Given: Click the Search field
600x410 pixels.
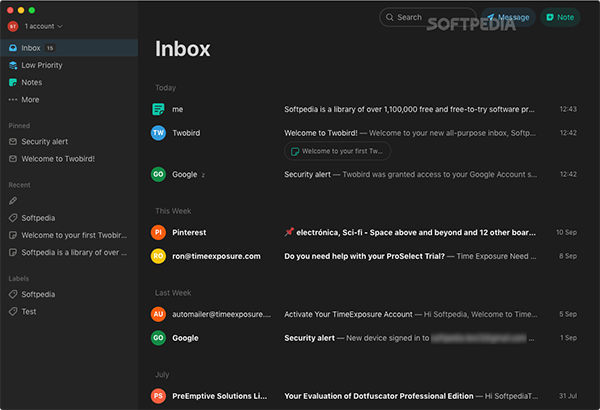Looking at the screenshot, I should click(427, 17).
